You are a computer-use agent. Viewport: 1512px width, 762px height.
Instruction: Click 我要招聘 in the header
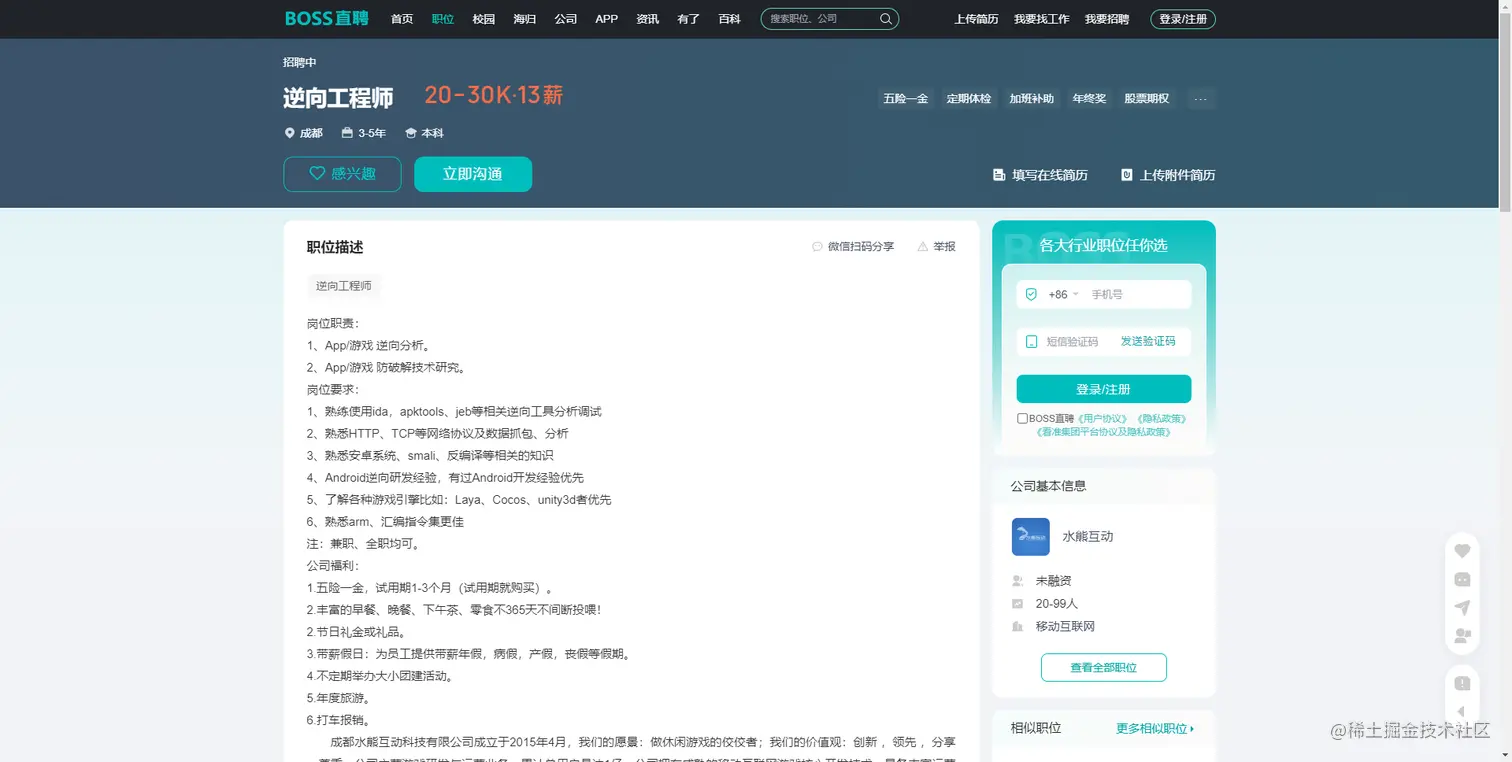(1107, 19)
